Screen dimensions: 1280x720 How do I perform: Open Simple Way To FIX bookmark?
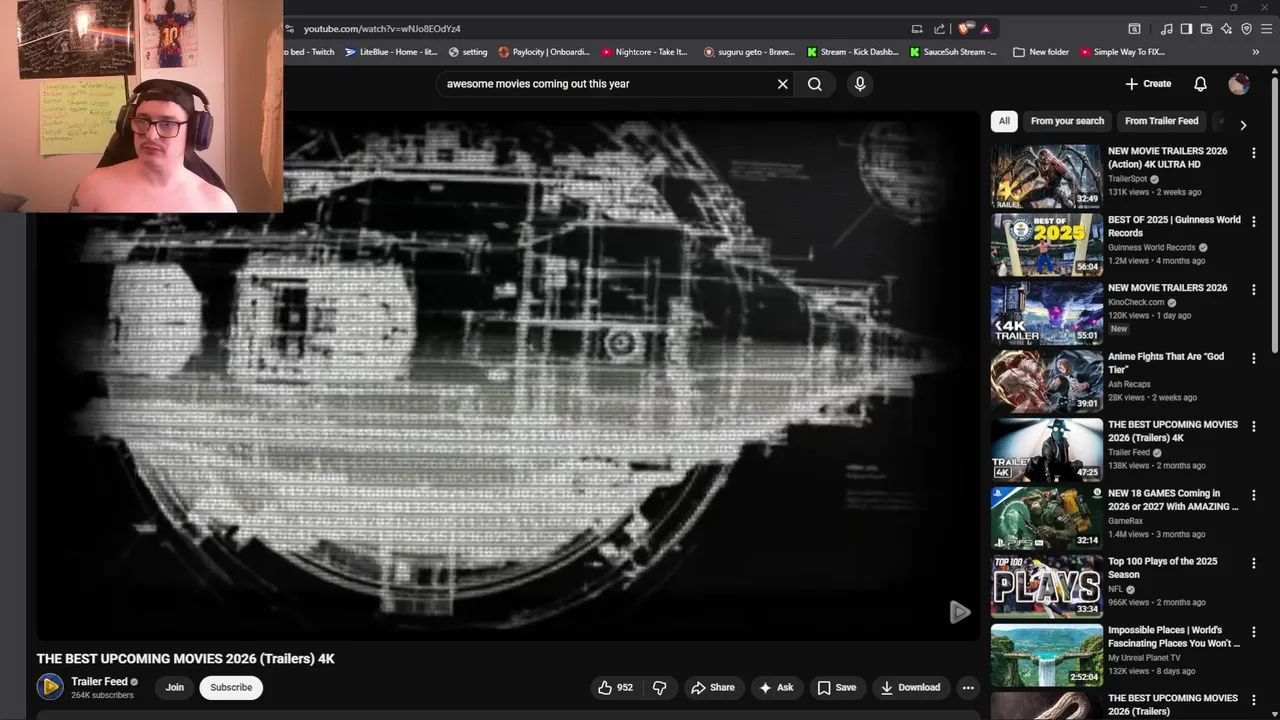1122,52
